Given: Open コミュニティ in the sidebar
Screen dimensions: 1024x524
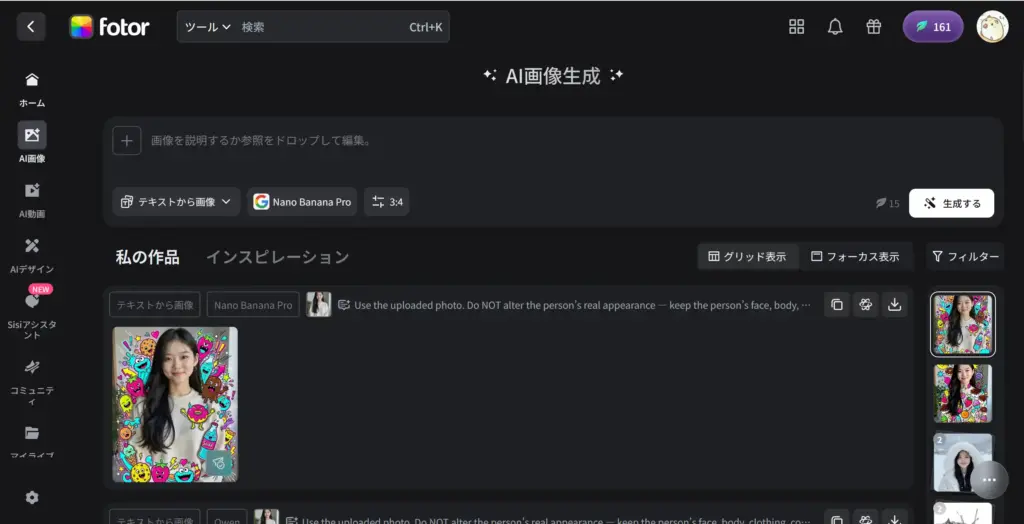Looking at the screenshot, I should pos(32,382).
